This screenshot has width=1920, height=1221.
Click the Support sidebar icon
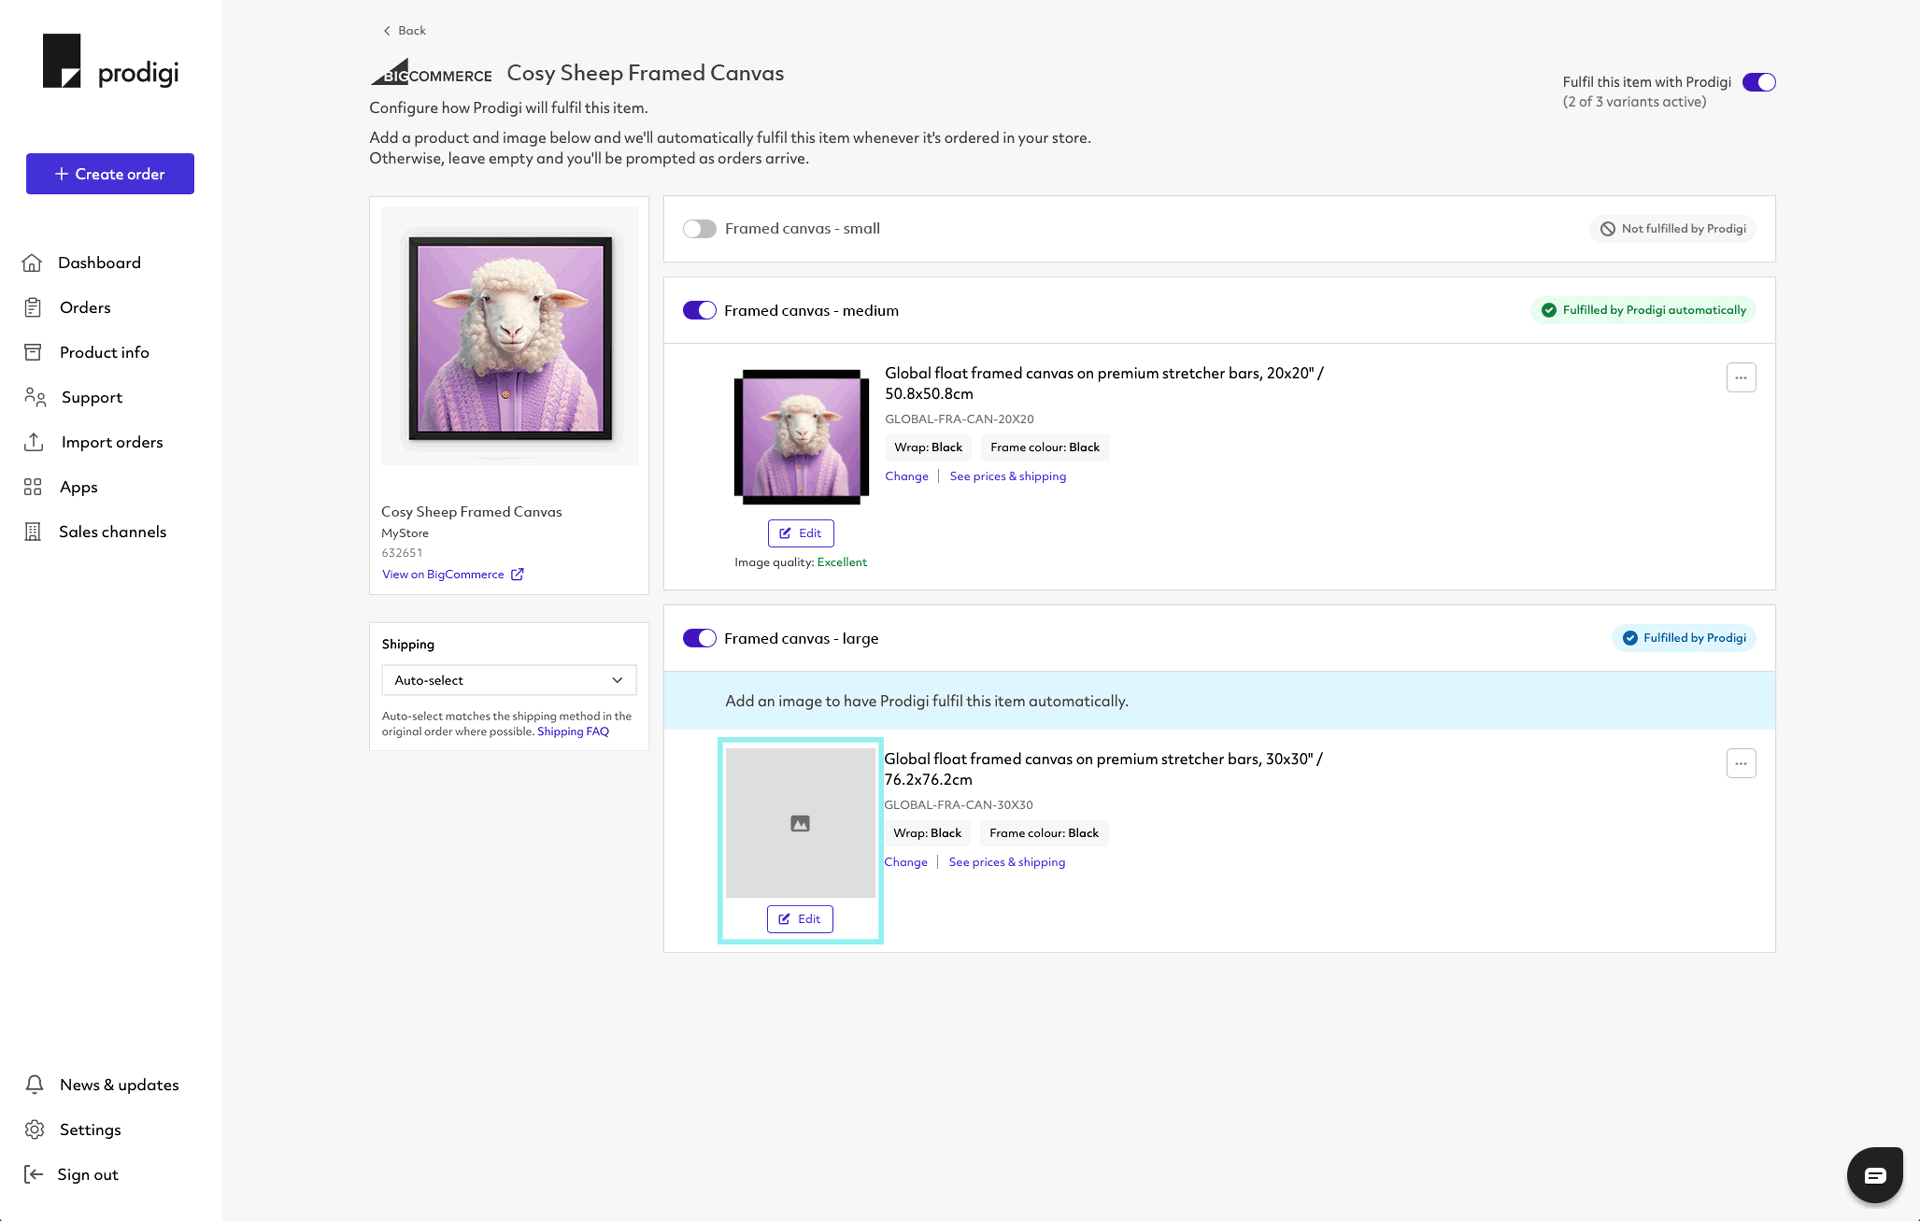[35, 396]
